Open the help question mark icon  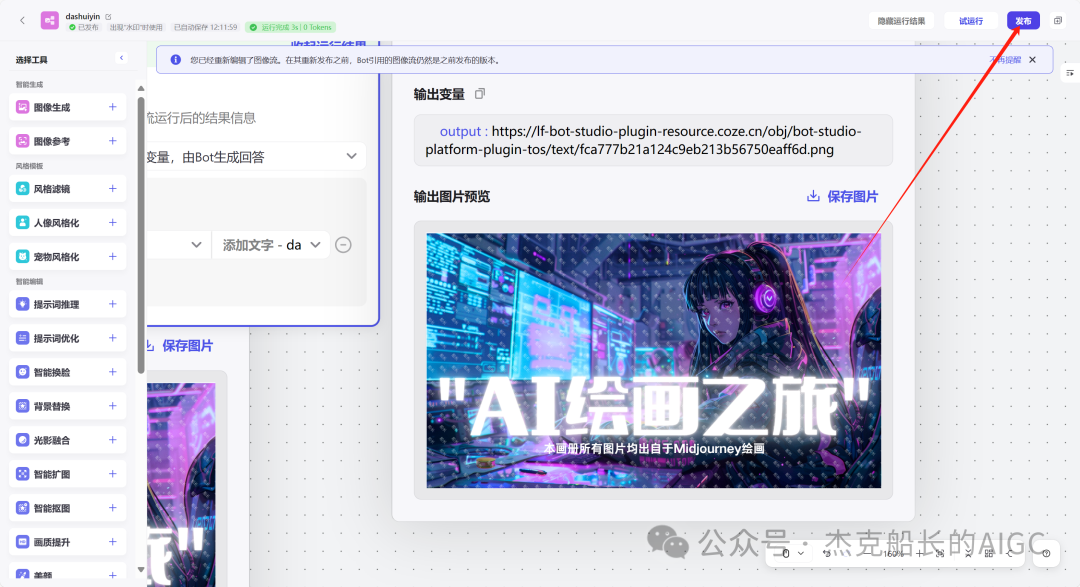click(1046, 553)
